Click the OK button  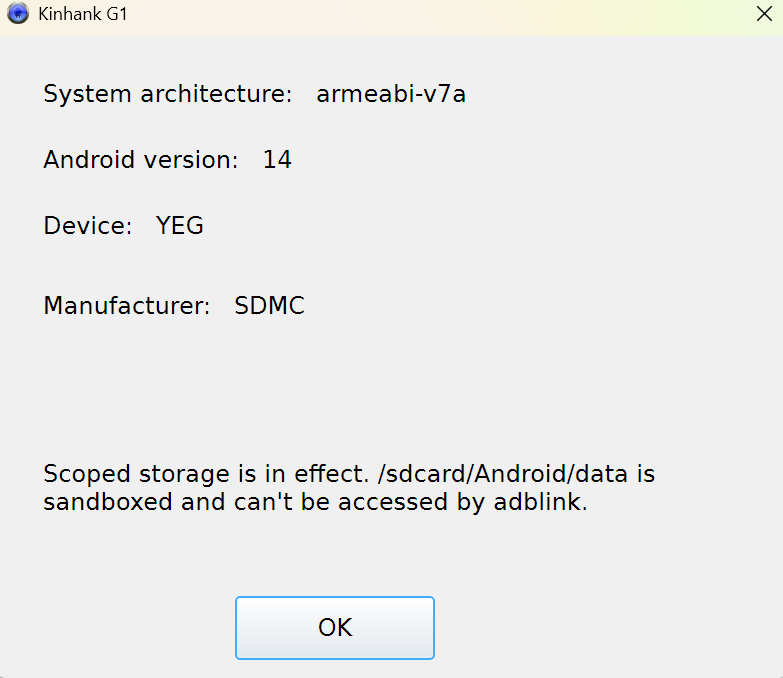(335, 628)
